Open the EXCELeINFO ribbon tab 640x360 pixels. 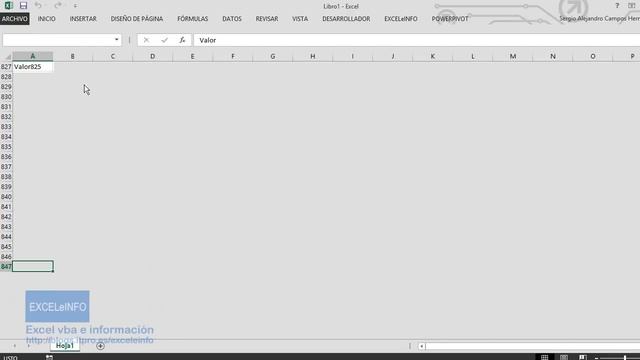coord(401,19)
